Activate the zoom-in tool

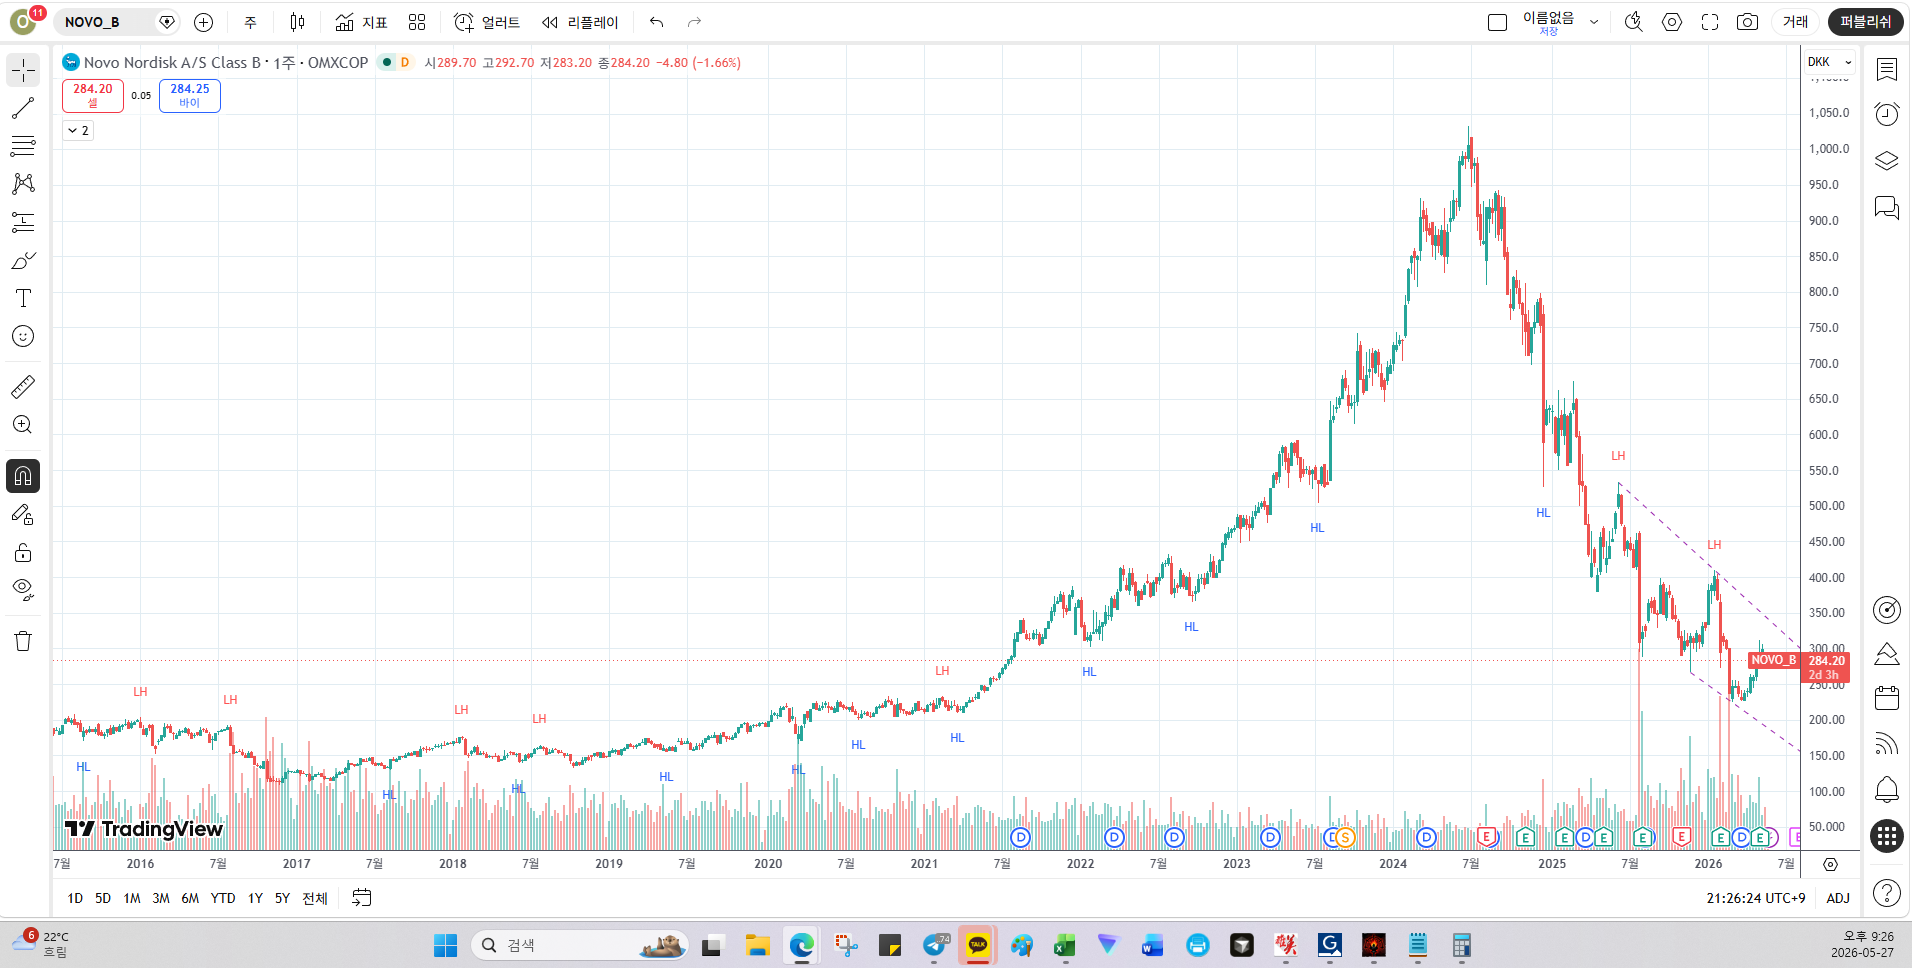pos(23,424)
